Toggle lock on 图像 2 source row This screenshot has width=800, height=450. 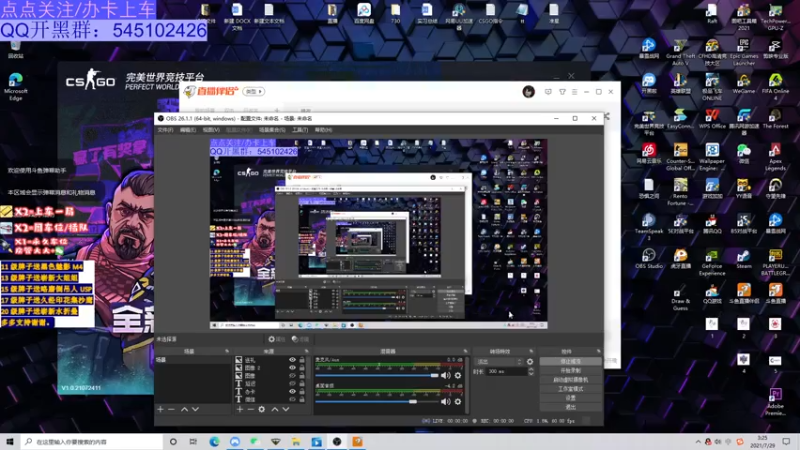302,367
